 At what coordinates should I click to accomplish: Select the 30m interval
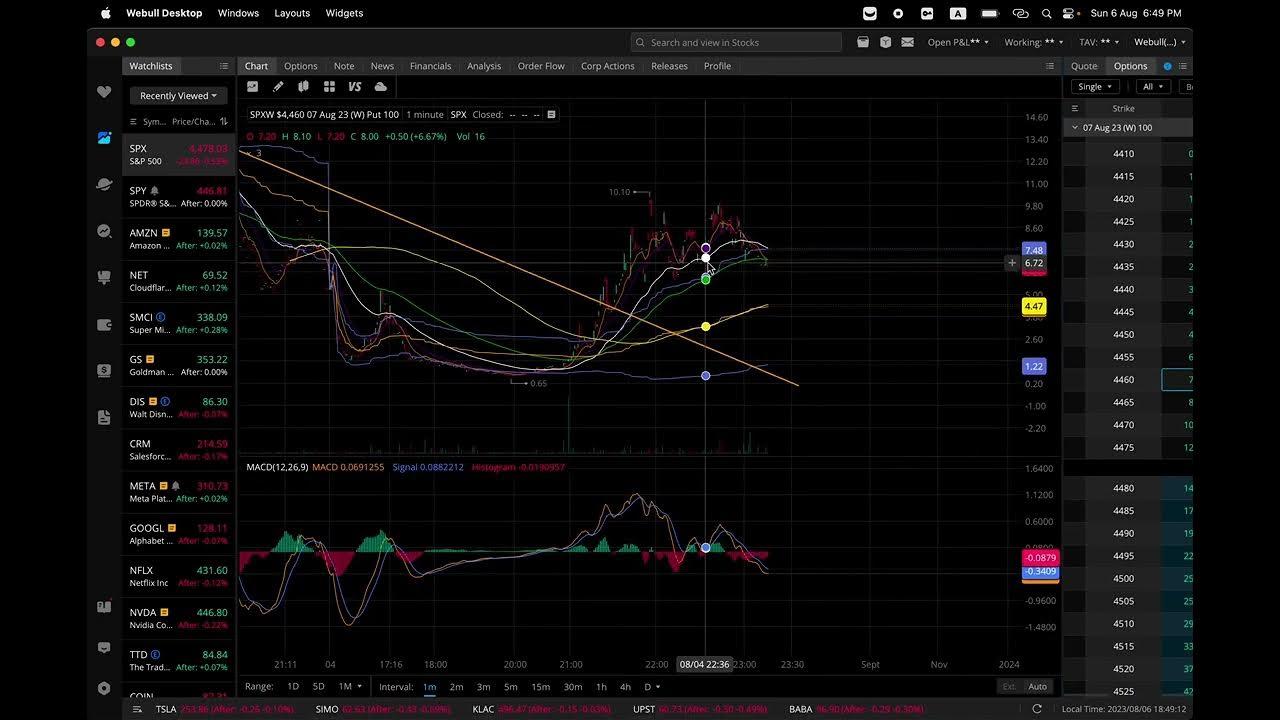pyautogui.click(x=573, y=687)
